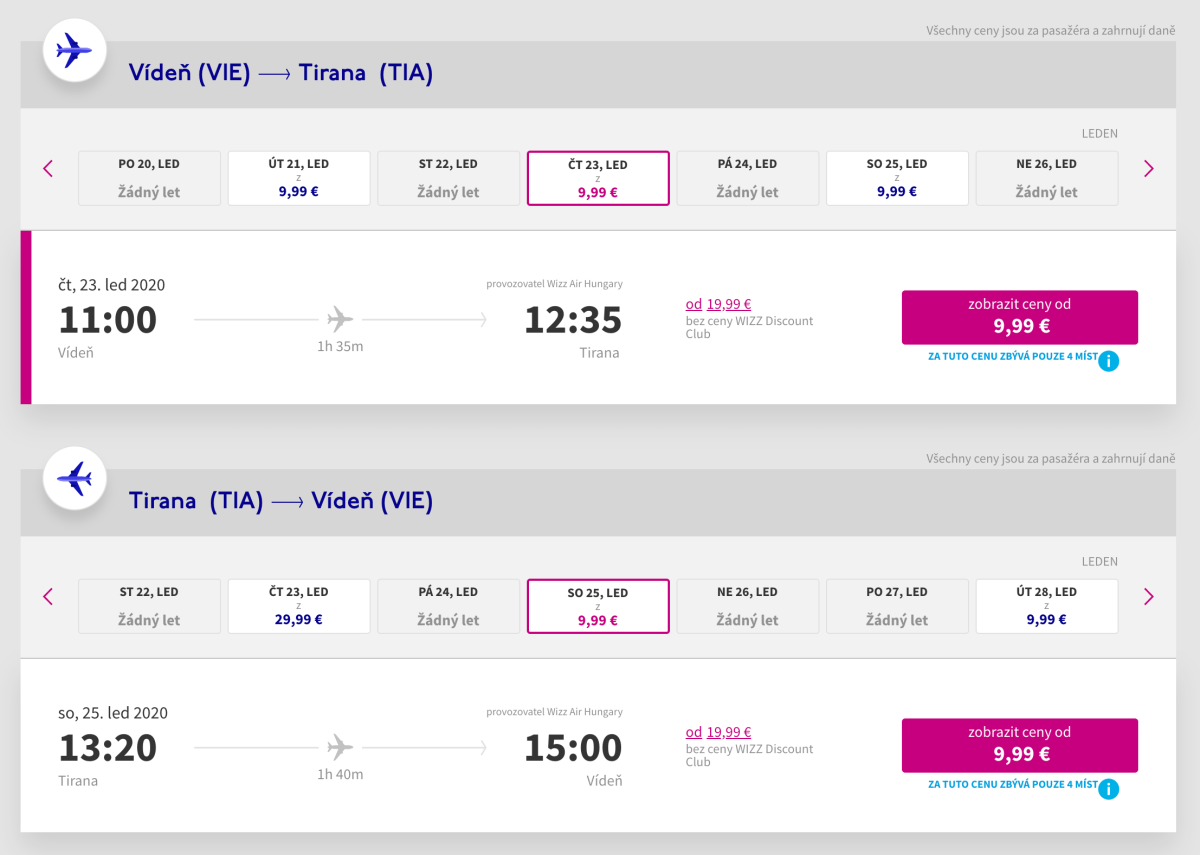The height and width of the screenshot is (855, 1200).
Task: Open return "od 19,99 €" price link
Action: 718,733
